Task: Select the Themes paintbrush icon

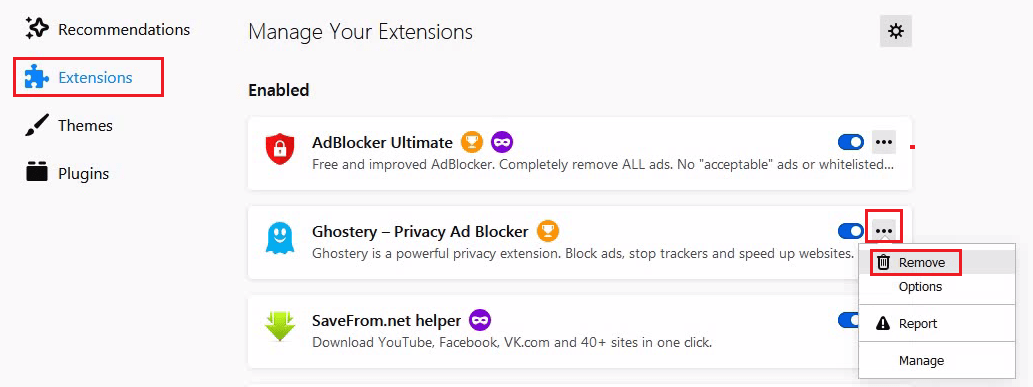Action: [x=37, y=125]
